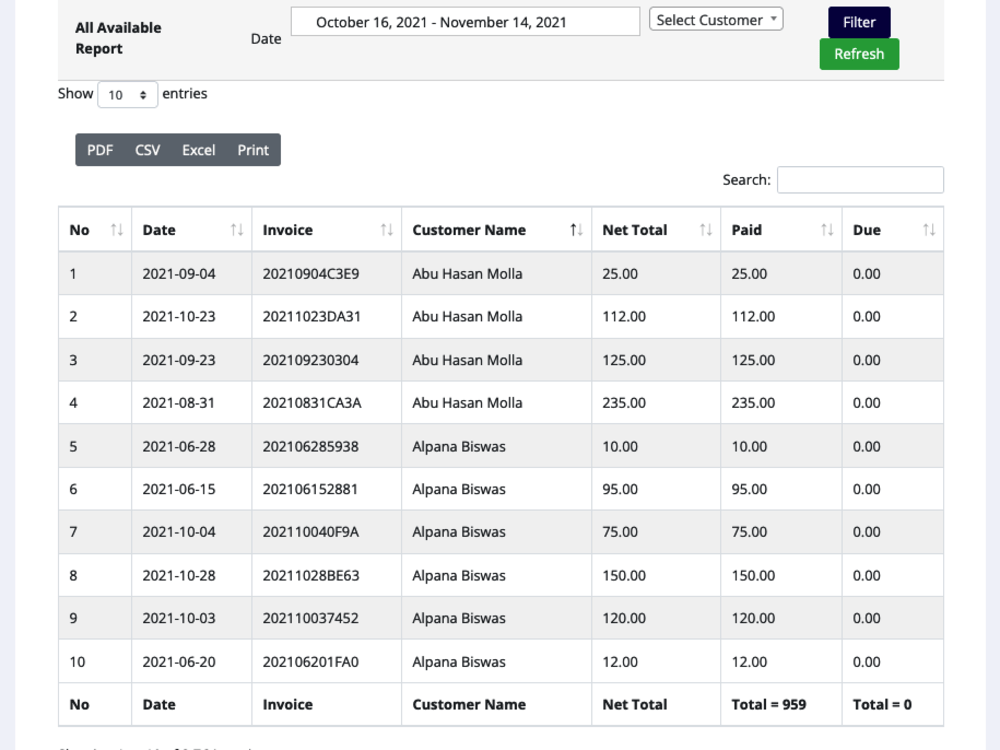Click Net Total value 25.00 in row 1
1000x750 pixels.
(x=620, y=274)
